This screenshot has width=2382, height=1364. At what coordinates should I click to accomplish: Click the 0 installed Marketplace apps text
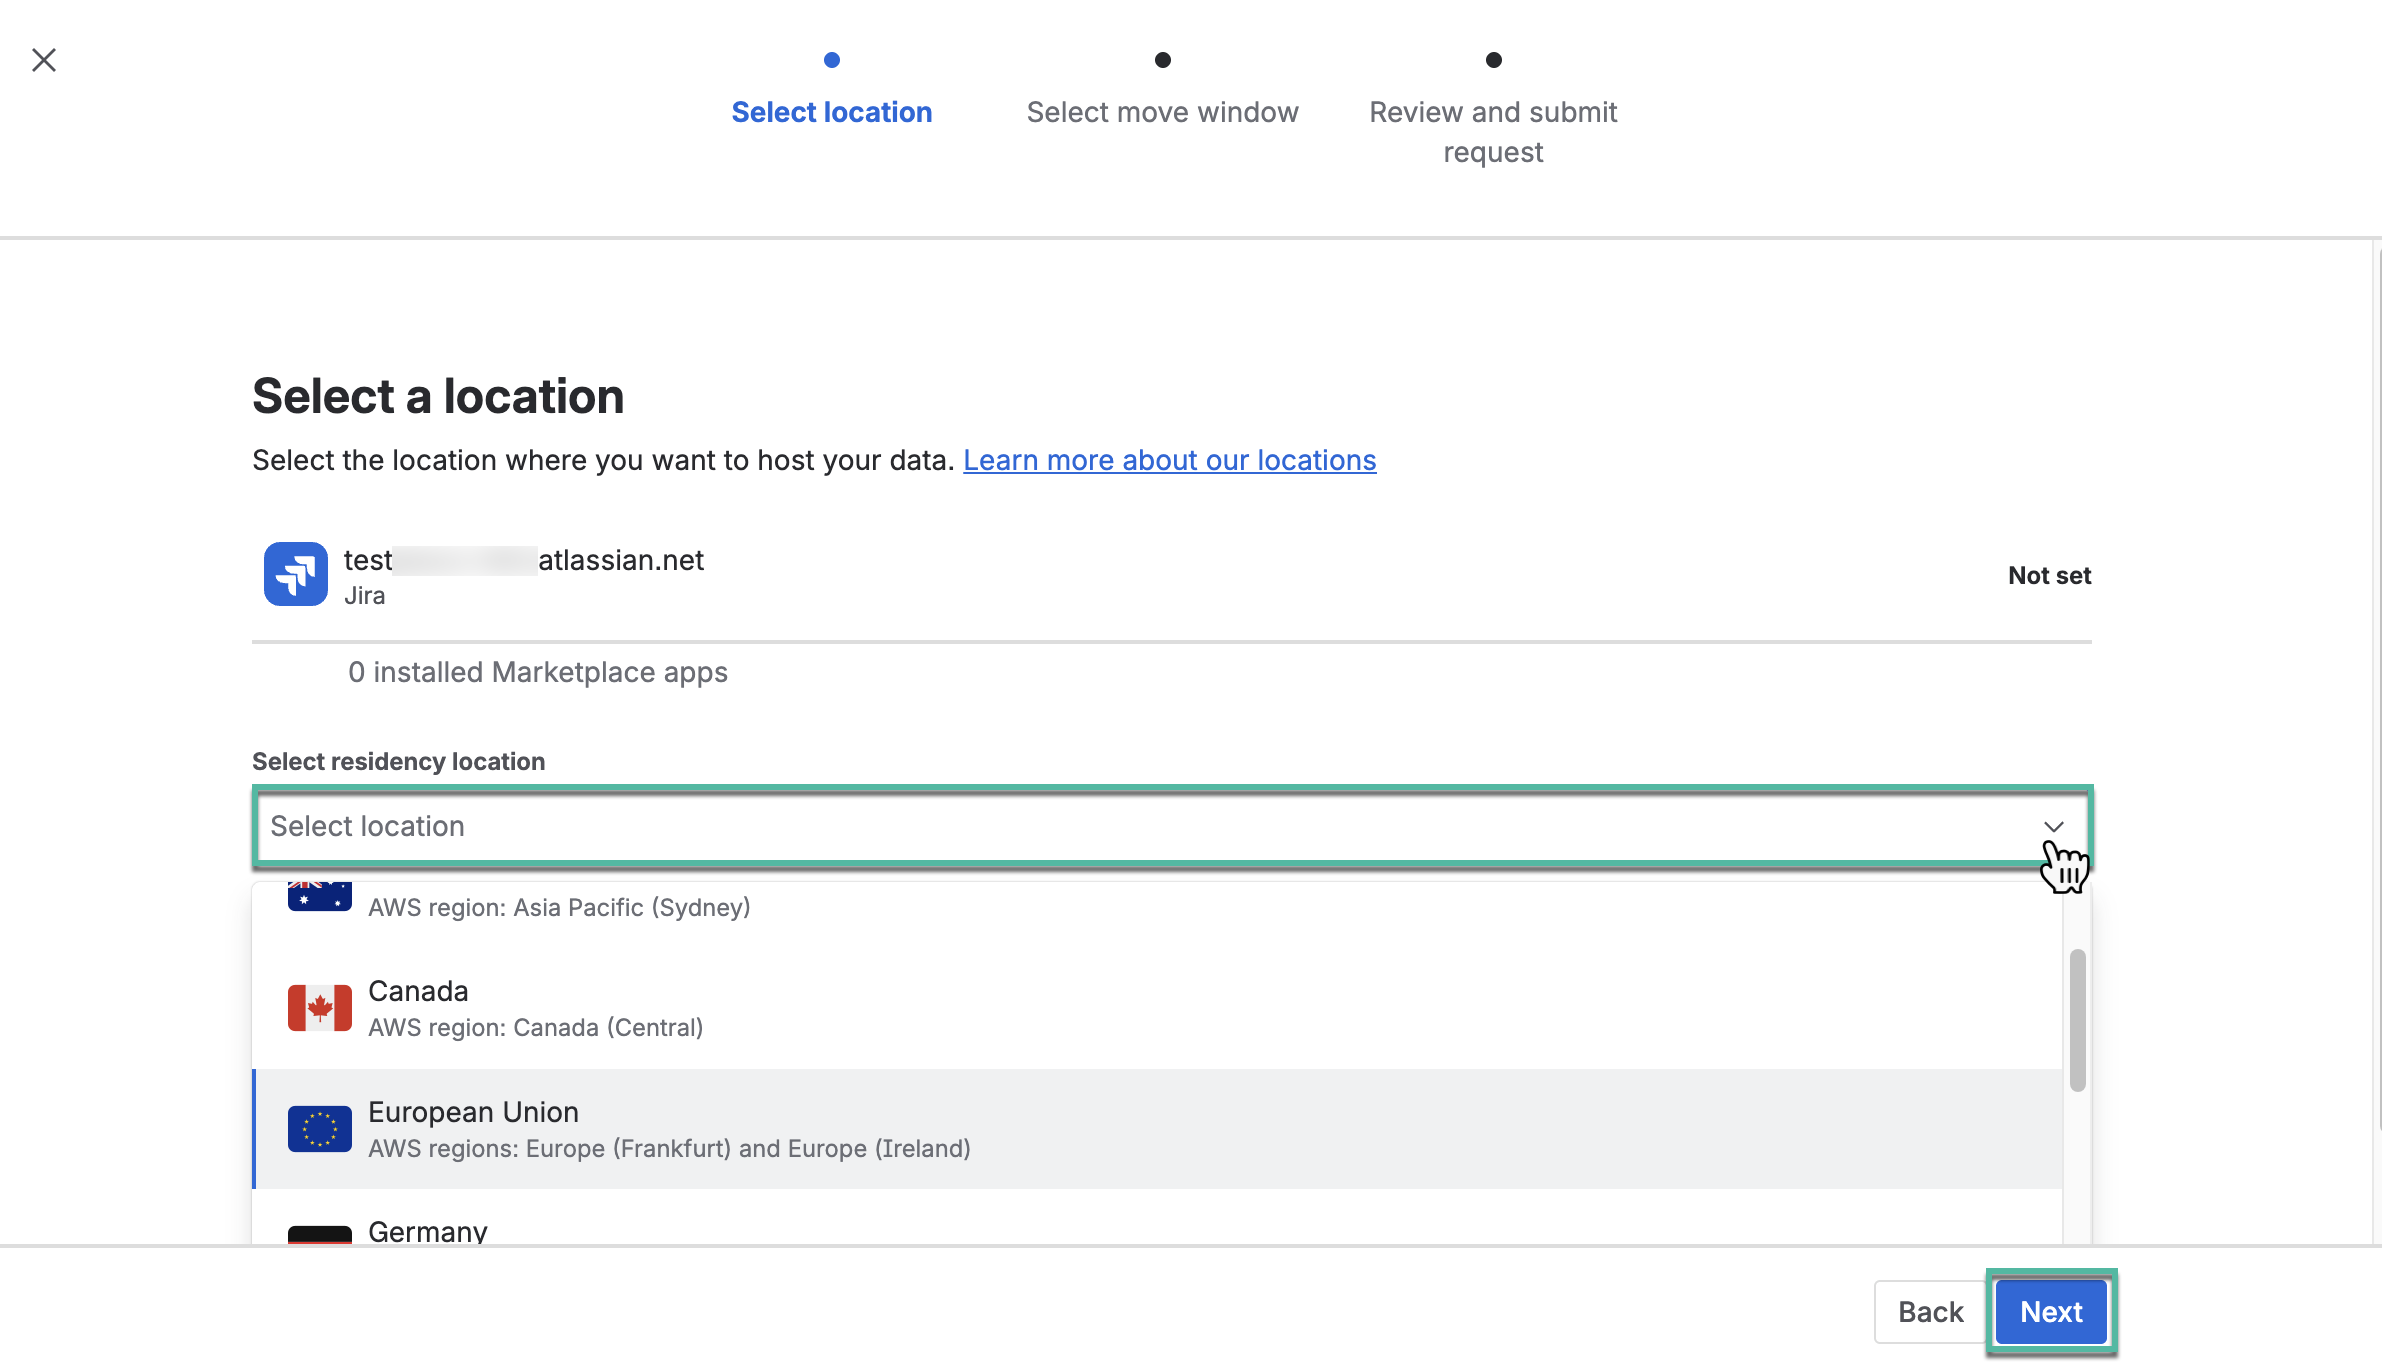(538, 673)
